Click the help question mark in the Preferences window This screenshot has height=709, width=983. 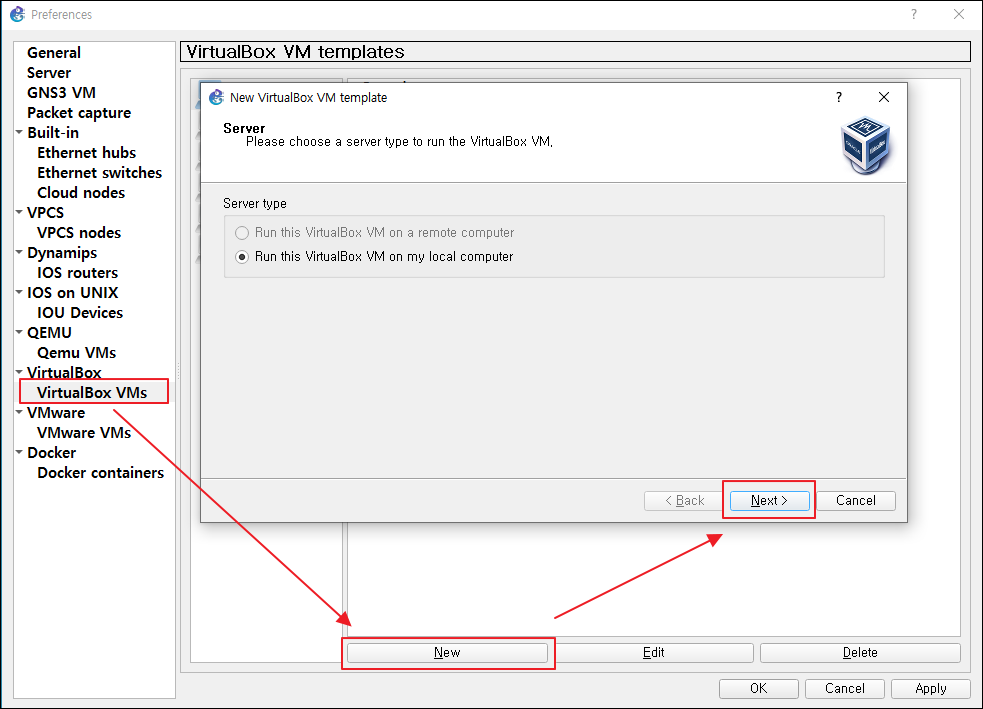click(913, 14)
